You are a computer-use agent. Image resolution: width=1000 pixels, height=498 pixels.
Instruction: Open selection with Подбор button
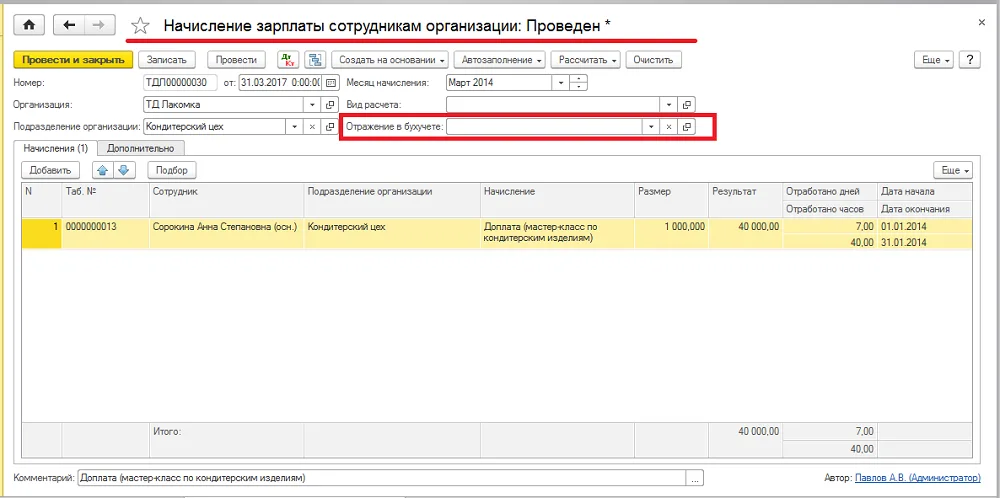(172, 170)
